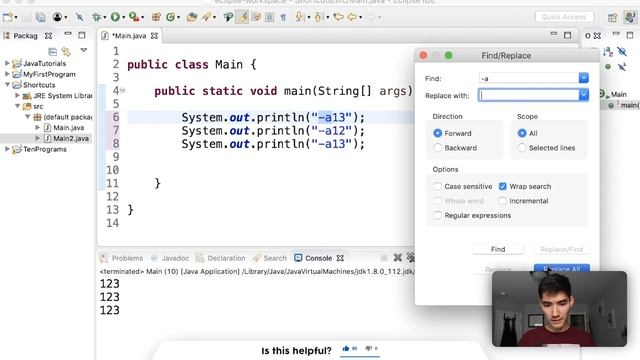Switch to the Search tab
Image resolution: width=640 pixels, height=360 pixels.
click(270, 258)
